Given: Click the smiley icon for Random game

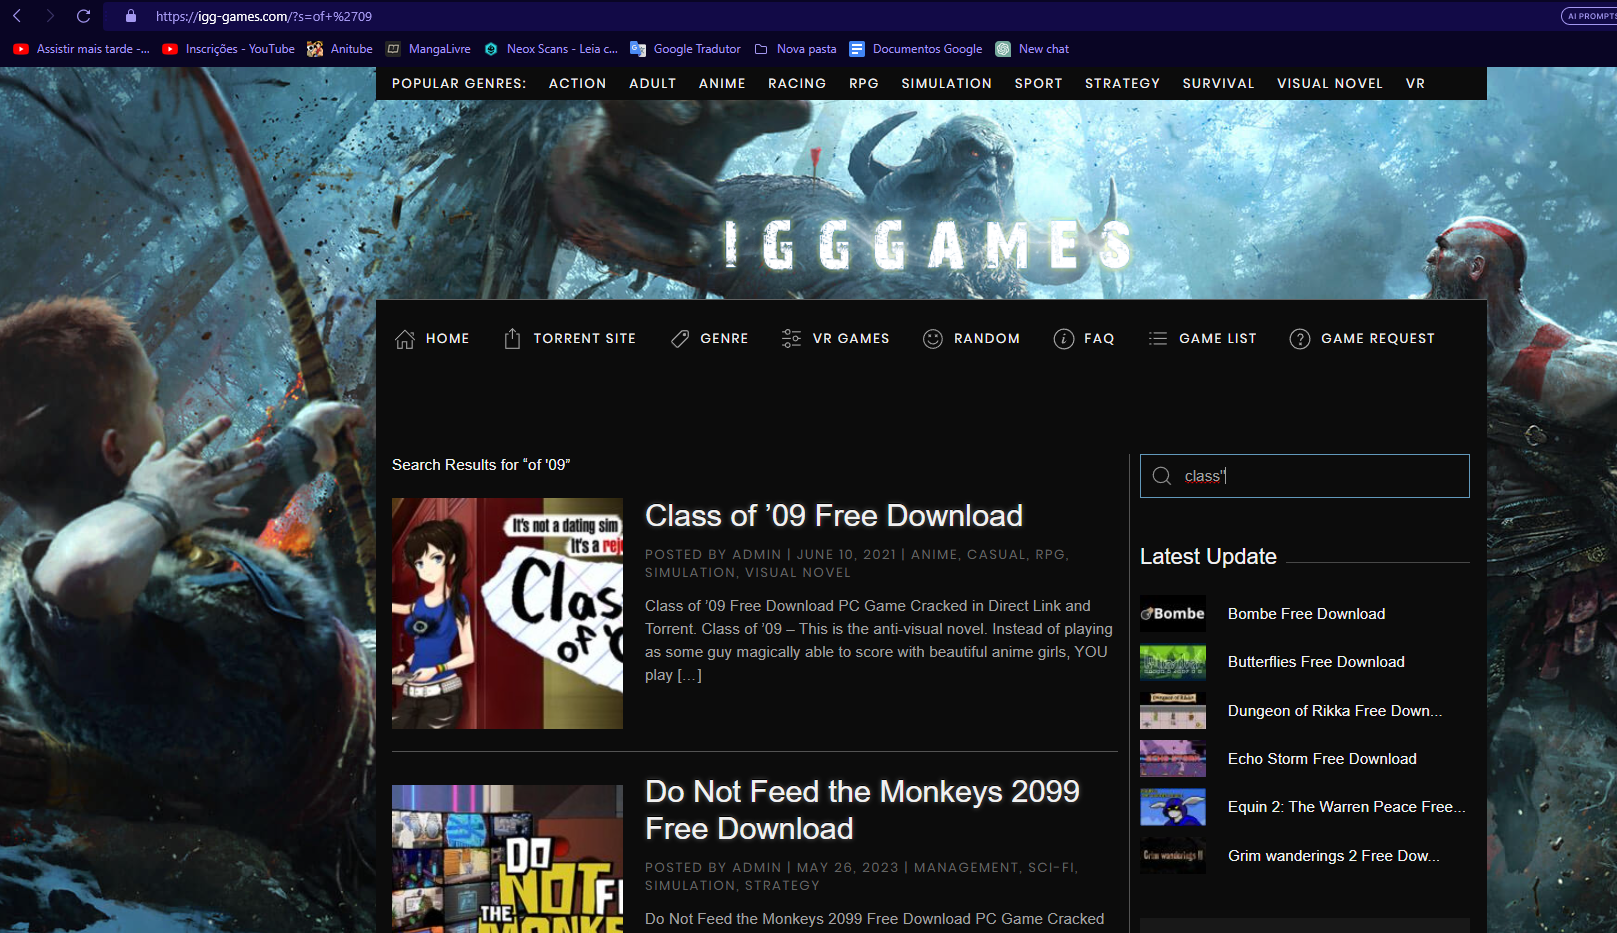Looking at the screenshot, I should 932,338.
